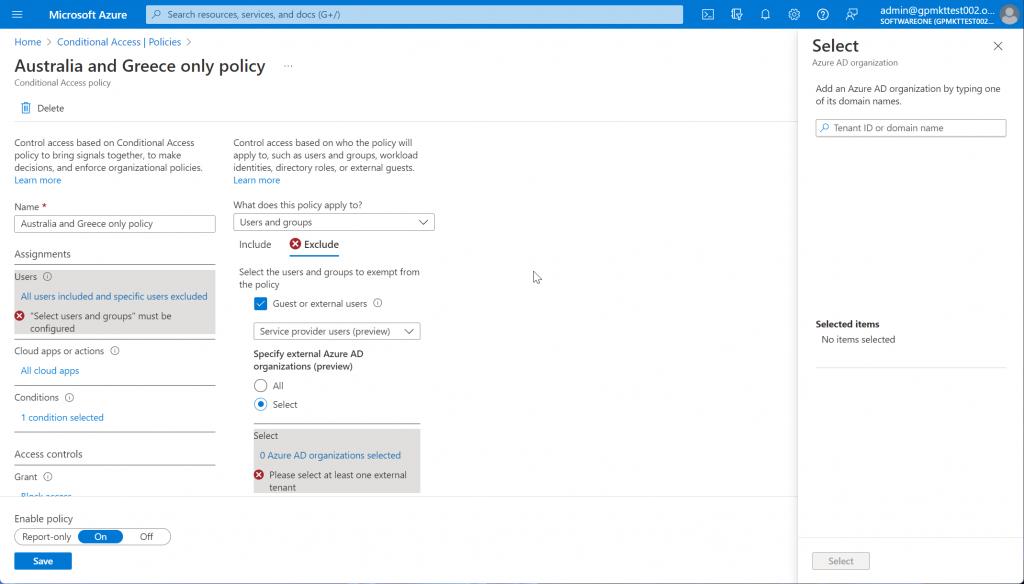
Task: Show info tooltip for Guest or external users
Action: click(377, 303)
